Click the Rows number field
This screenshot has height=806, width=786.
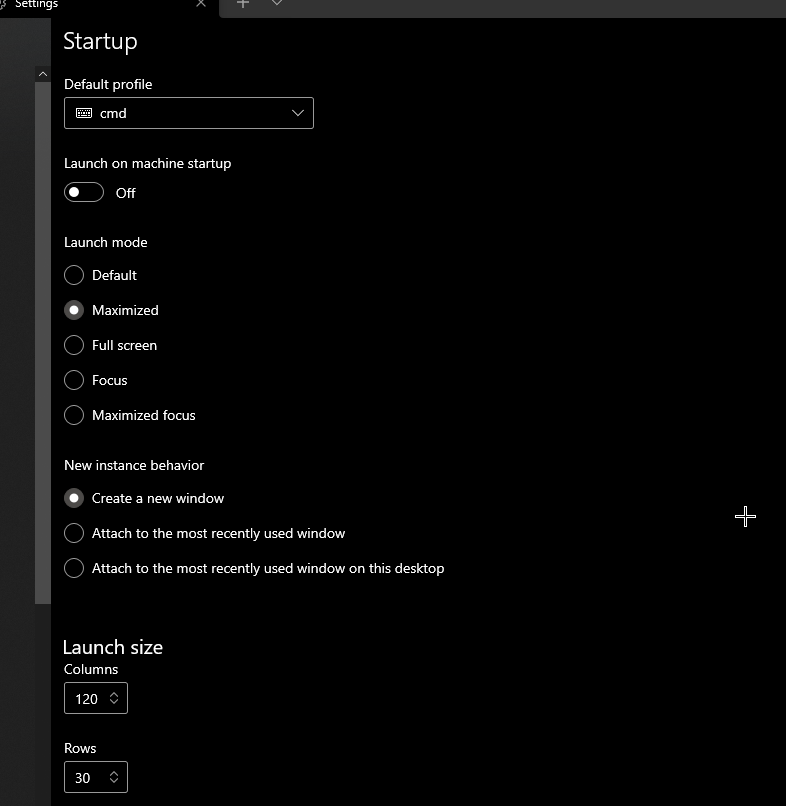point(96,777)
